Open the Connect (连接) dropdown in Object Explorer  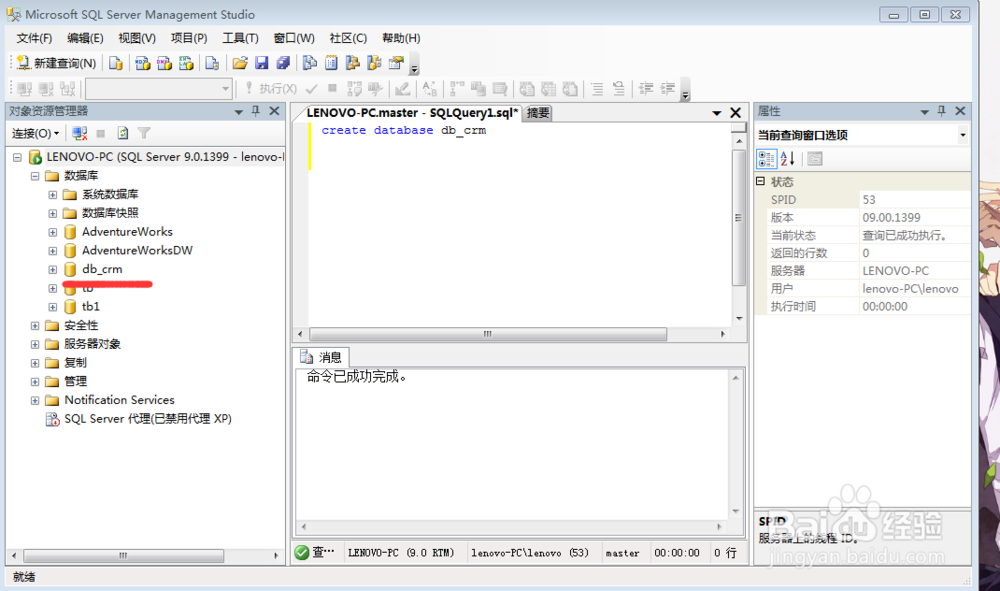[x=36, y=133]
